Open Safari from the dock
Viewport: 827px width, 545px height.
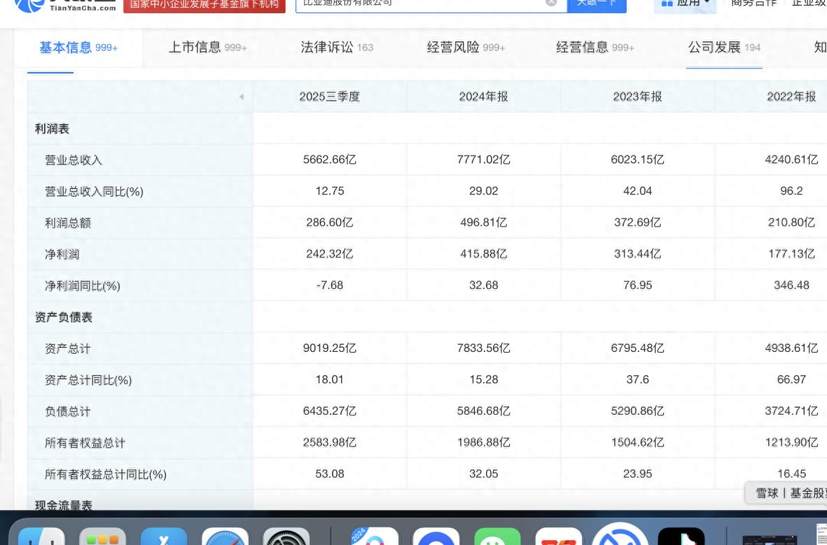[225, 537]
